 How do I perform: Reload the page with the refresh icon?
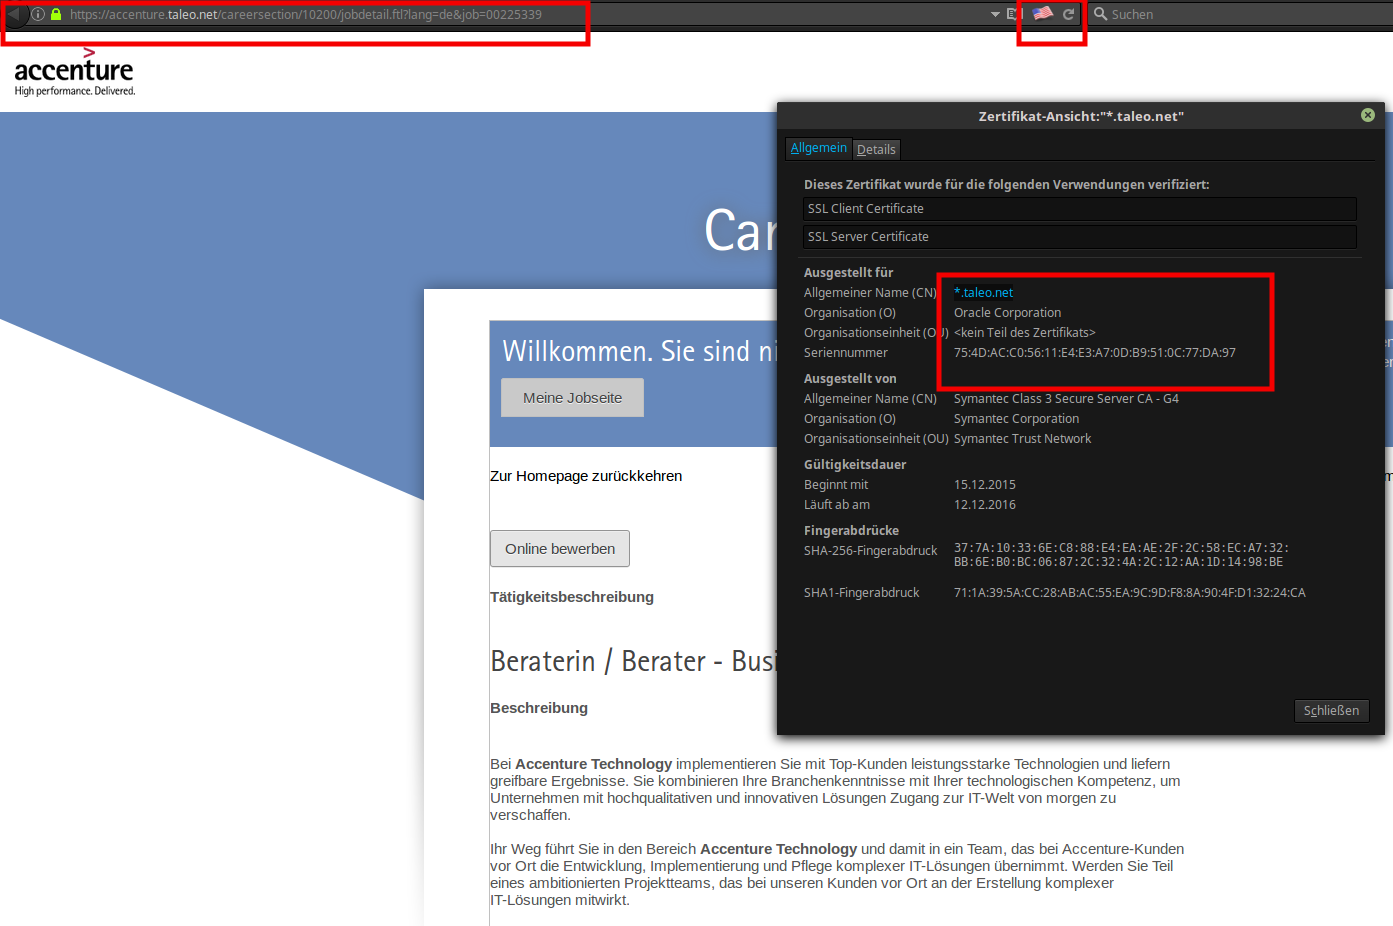[x=1069, y=14]
